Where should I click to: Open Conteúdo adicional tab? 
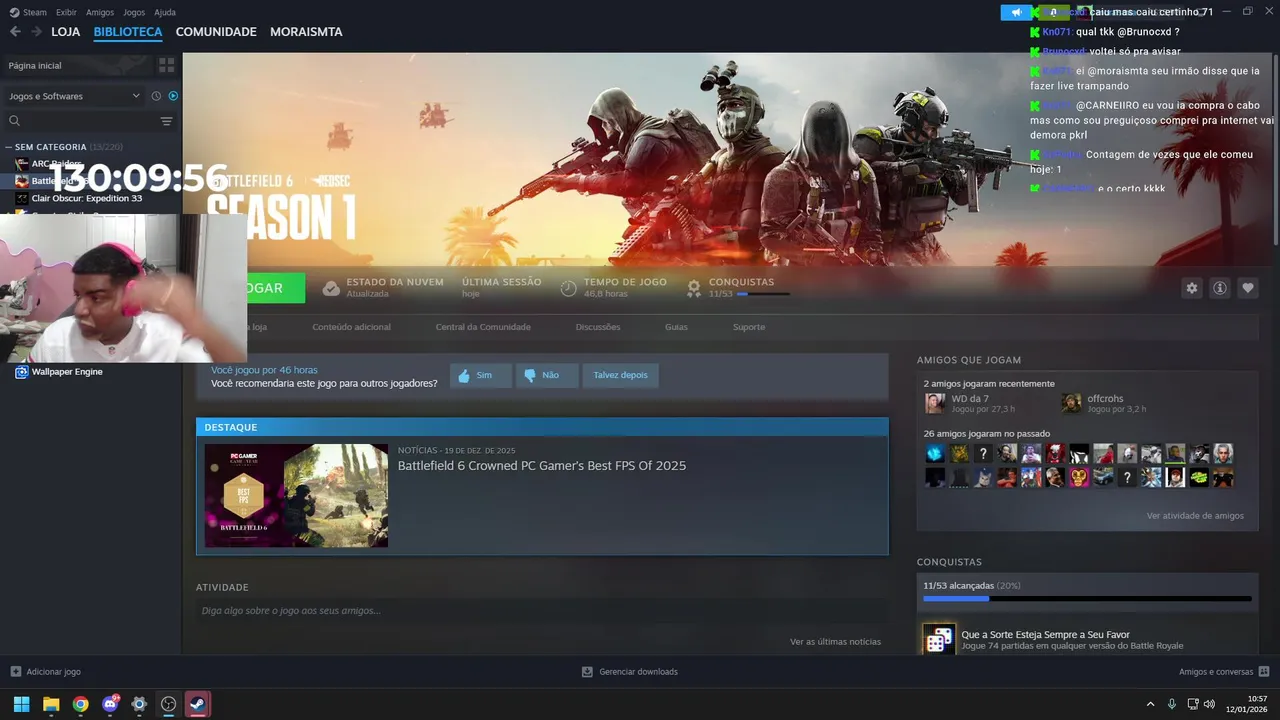tap(351, 327)
